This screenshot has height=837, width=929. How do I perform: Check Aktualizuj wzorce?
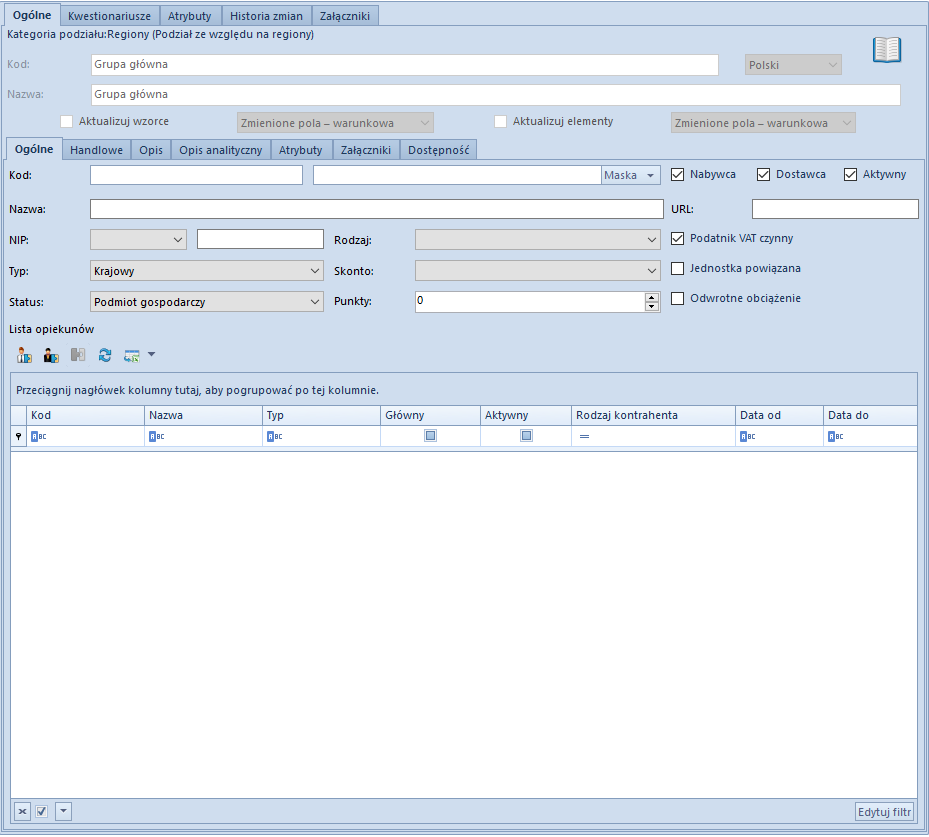66,121
